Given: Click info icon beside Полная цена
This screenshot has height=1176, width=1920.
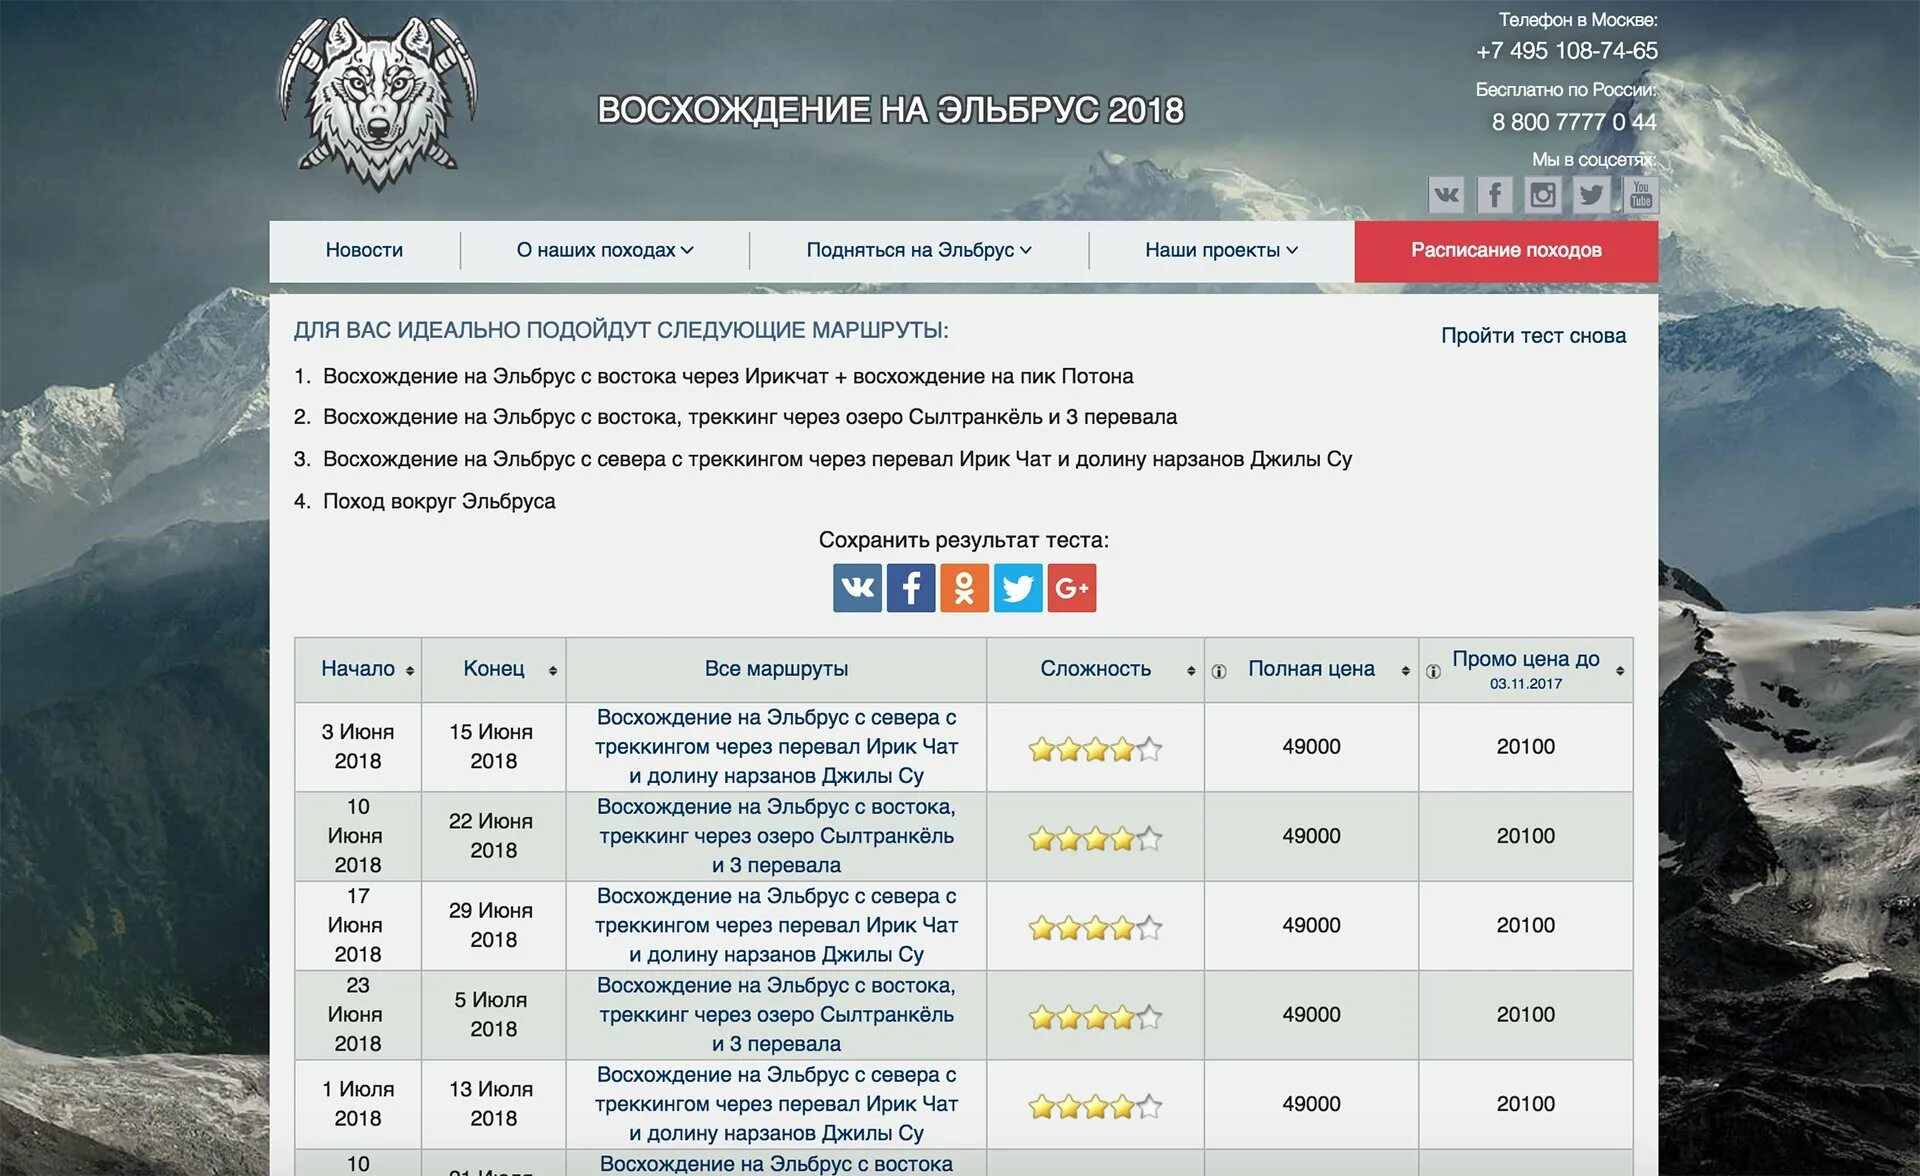Looking at the screenshot, I should 1218,672.
